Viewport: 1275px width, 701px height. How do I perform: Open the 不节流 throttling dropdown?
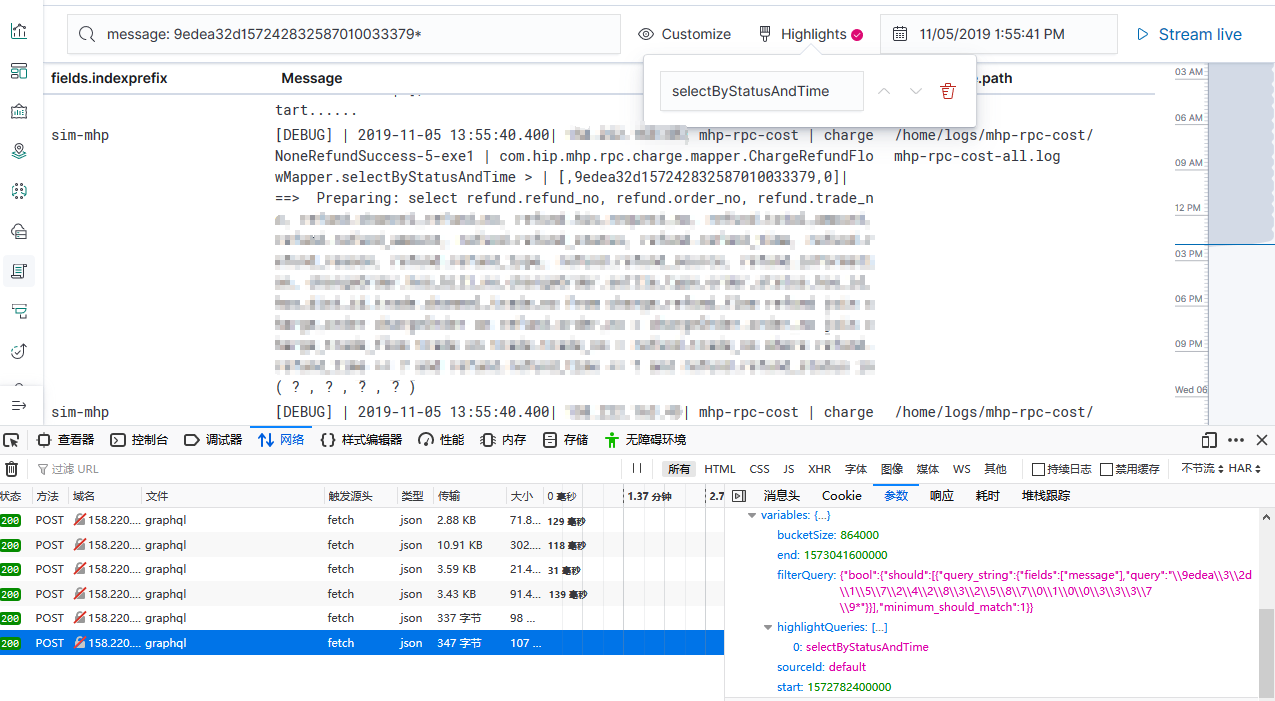1200,469
